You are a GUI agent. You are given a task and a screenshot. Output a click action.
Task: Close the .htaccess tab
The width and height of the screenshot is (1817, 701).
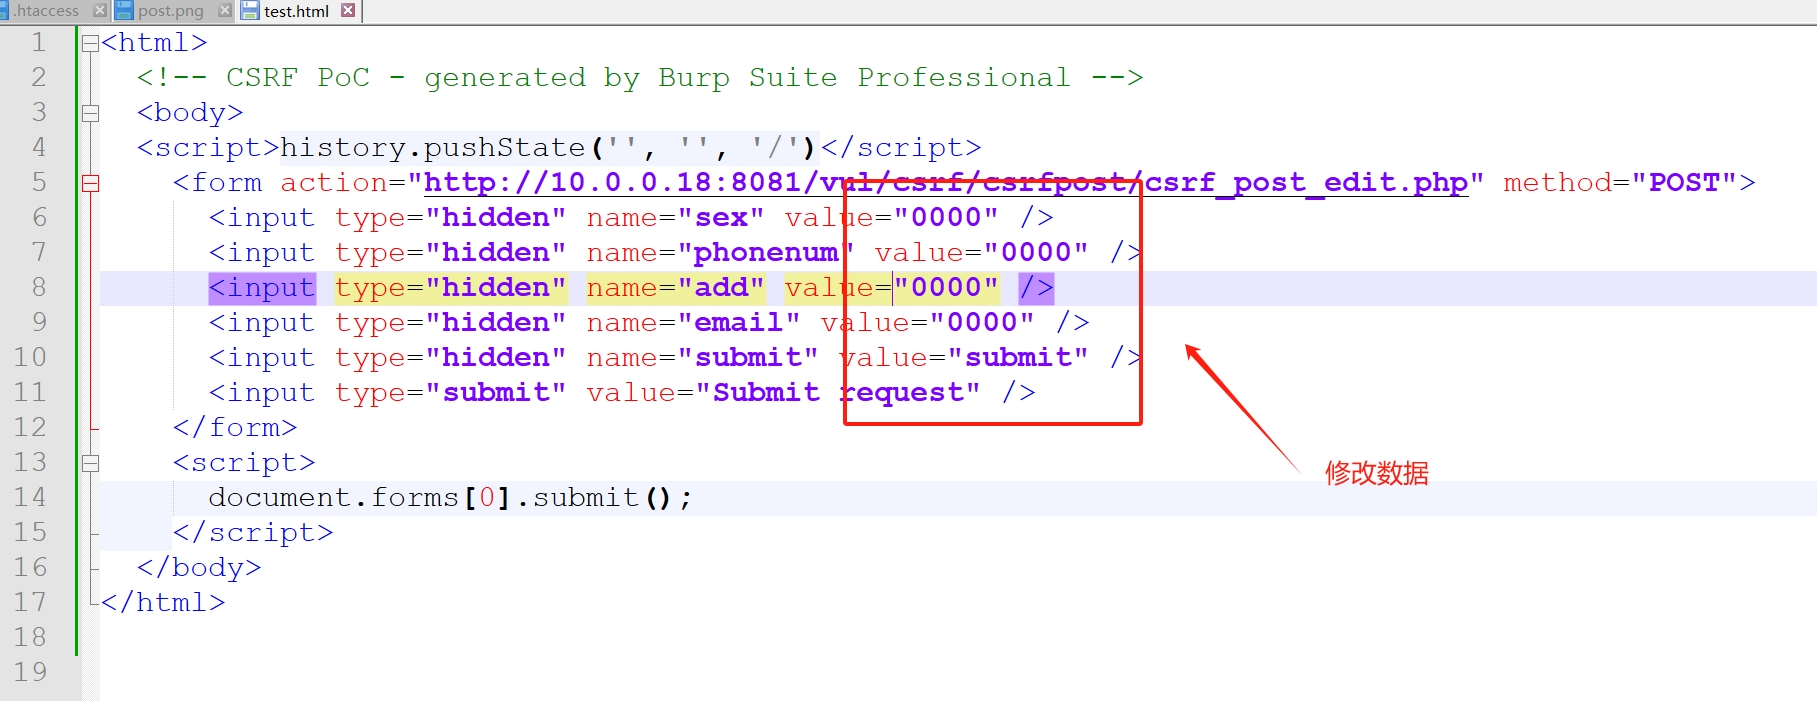pos(99,11)
